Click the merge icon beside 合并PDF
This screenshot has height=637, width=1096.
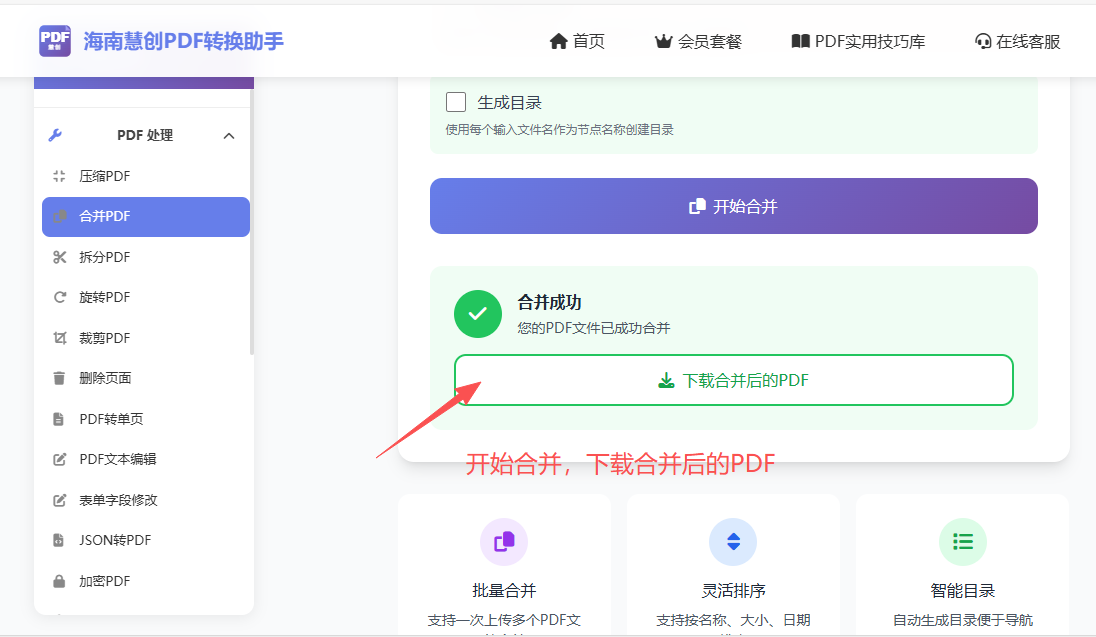pos(60,216)
